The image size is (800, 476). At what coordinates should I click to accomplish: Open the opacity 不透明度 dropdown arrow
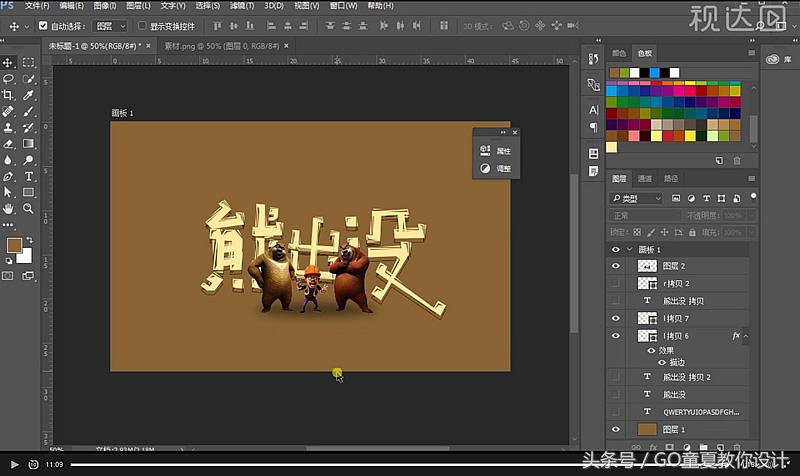point(750,216)
